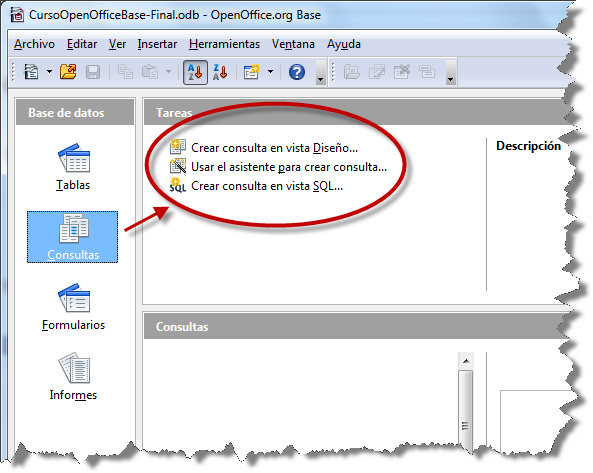Click the Rename query icon
593x473 pixels.
(x=427, y=71)
